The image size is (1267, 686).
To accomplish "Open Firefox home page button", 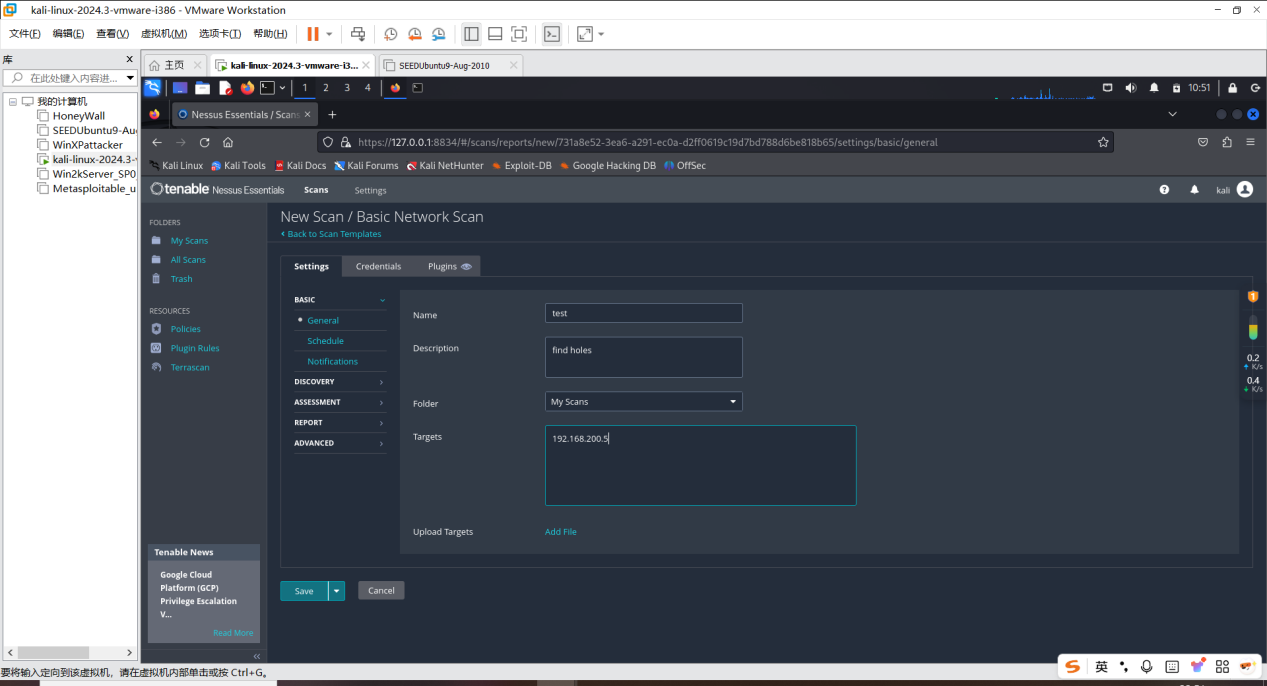I will coord(228,142).
